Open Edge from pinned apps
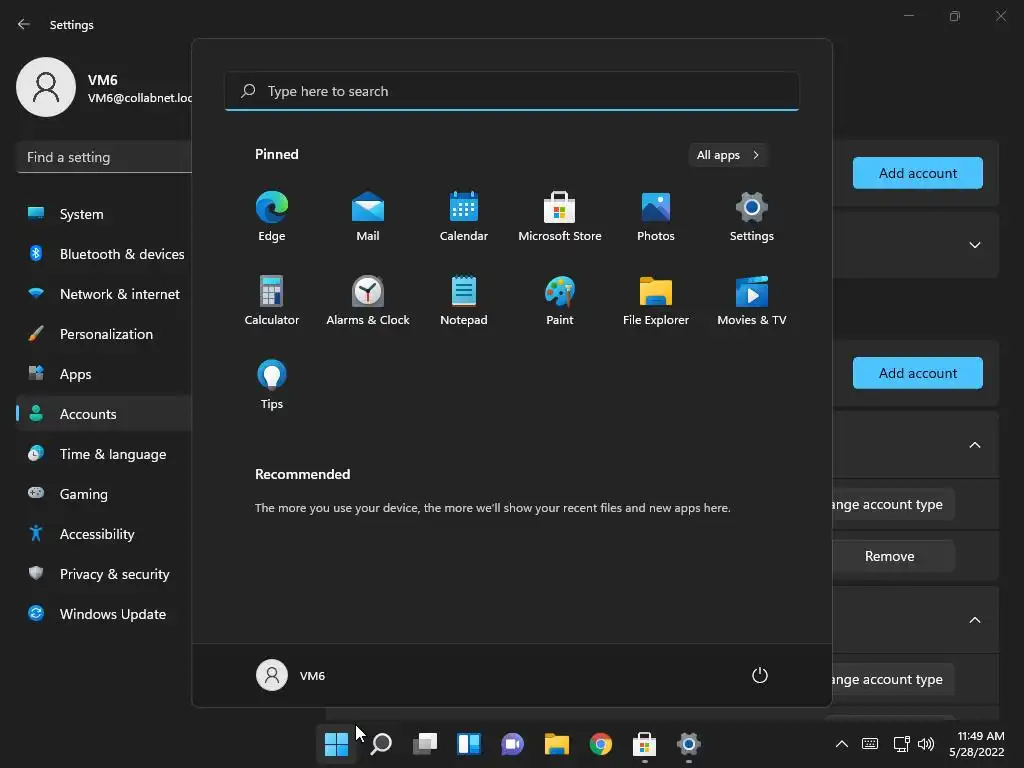1024x768 pixels. [x=272, y=216]
